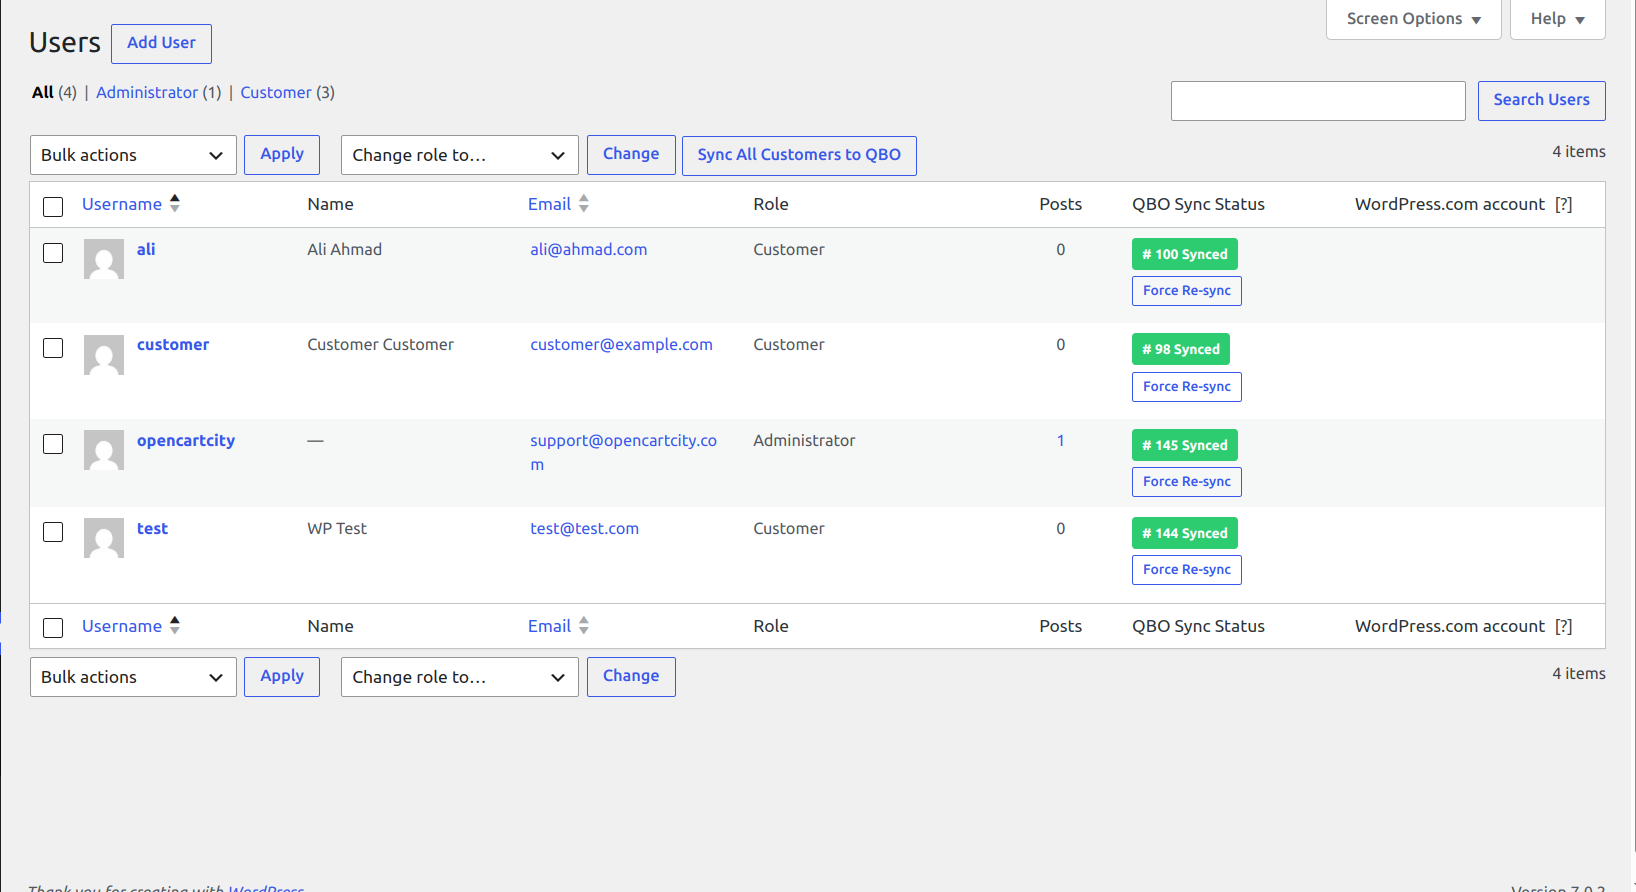This screenshot has width=1636, height=892.
Task: Click the name cell 'Ali Ahmad'
Action: (x=344, y=249)
